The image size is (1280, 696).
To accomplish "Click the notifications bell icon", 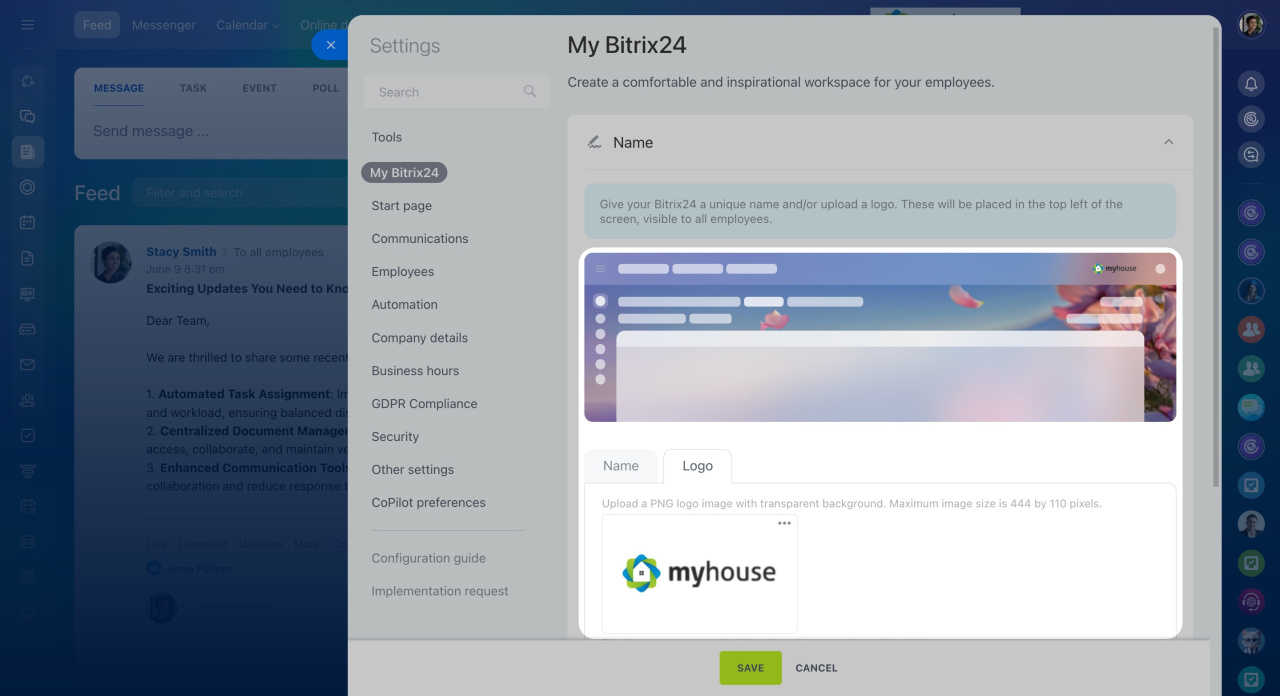I will click(x=1251, y=84).
